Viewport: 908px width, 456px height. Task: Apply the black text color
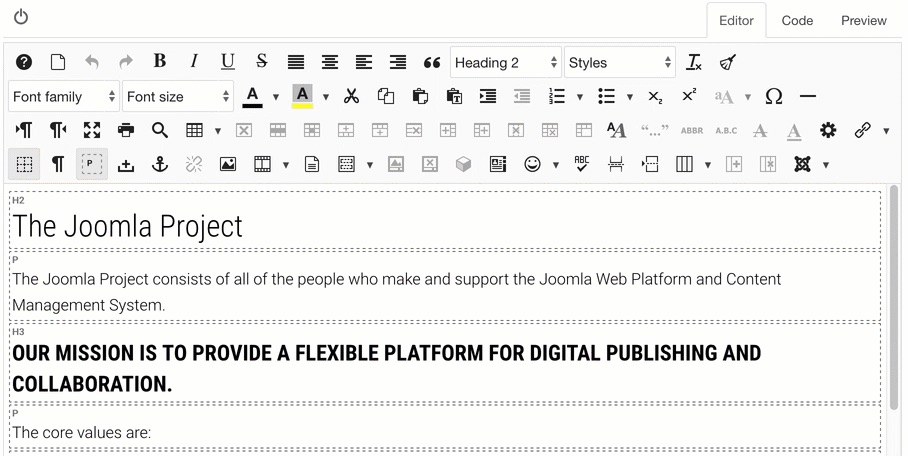[252, 96]
